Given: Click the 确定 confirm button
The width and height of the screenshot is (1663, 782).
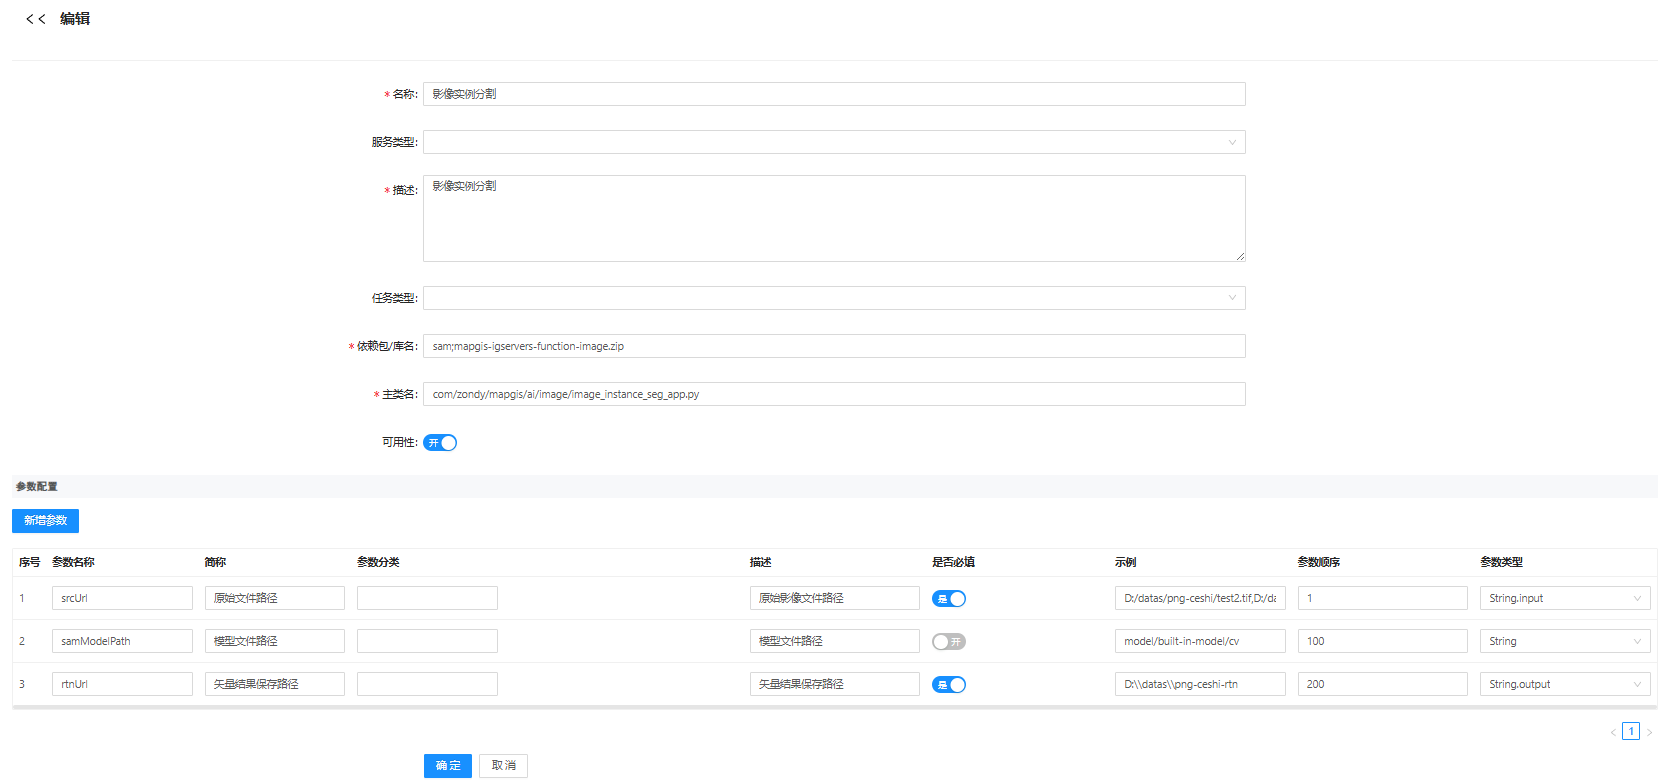Looking at the screenshot, I should (448, 766).
